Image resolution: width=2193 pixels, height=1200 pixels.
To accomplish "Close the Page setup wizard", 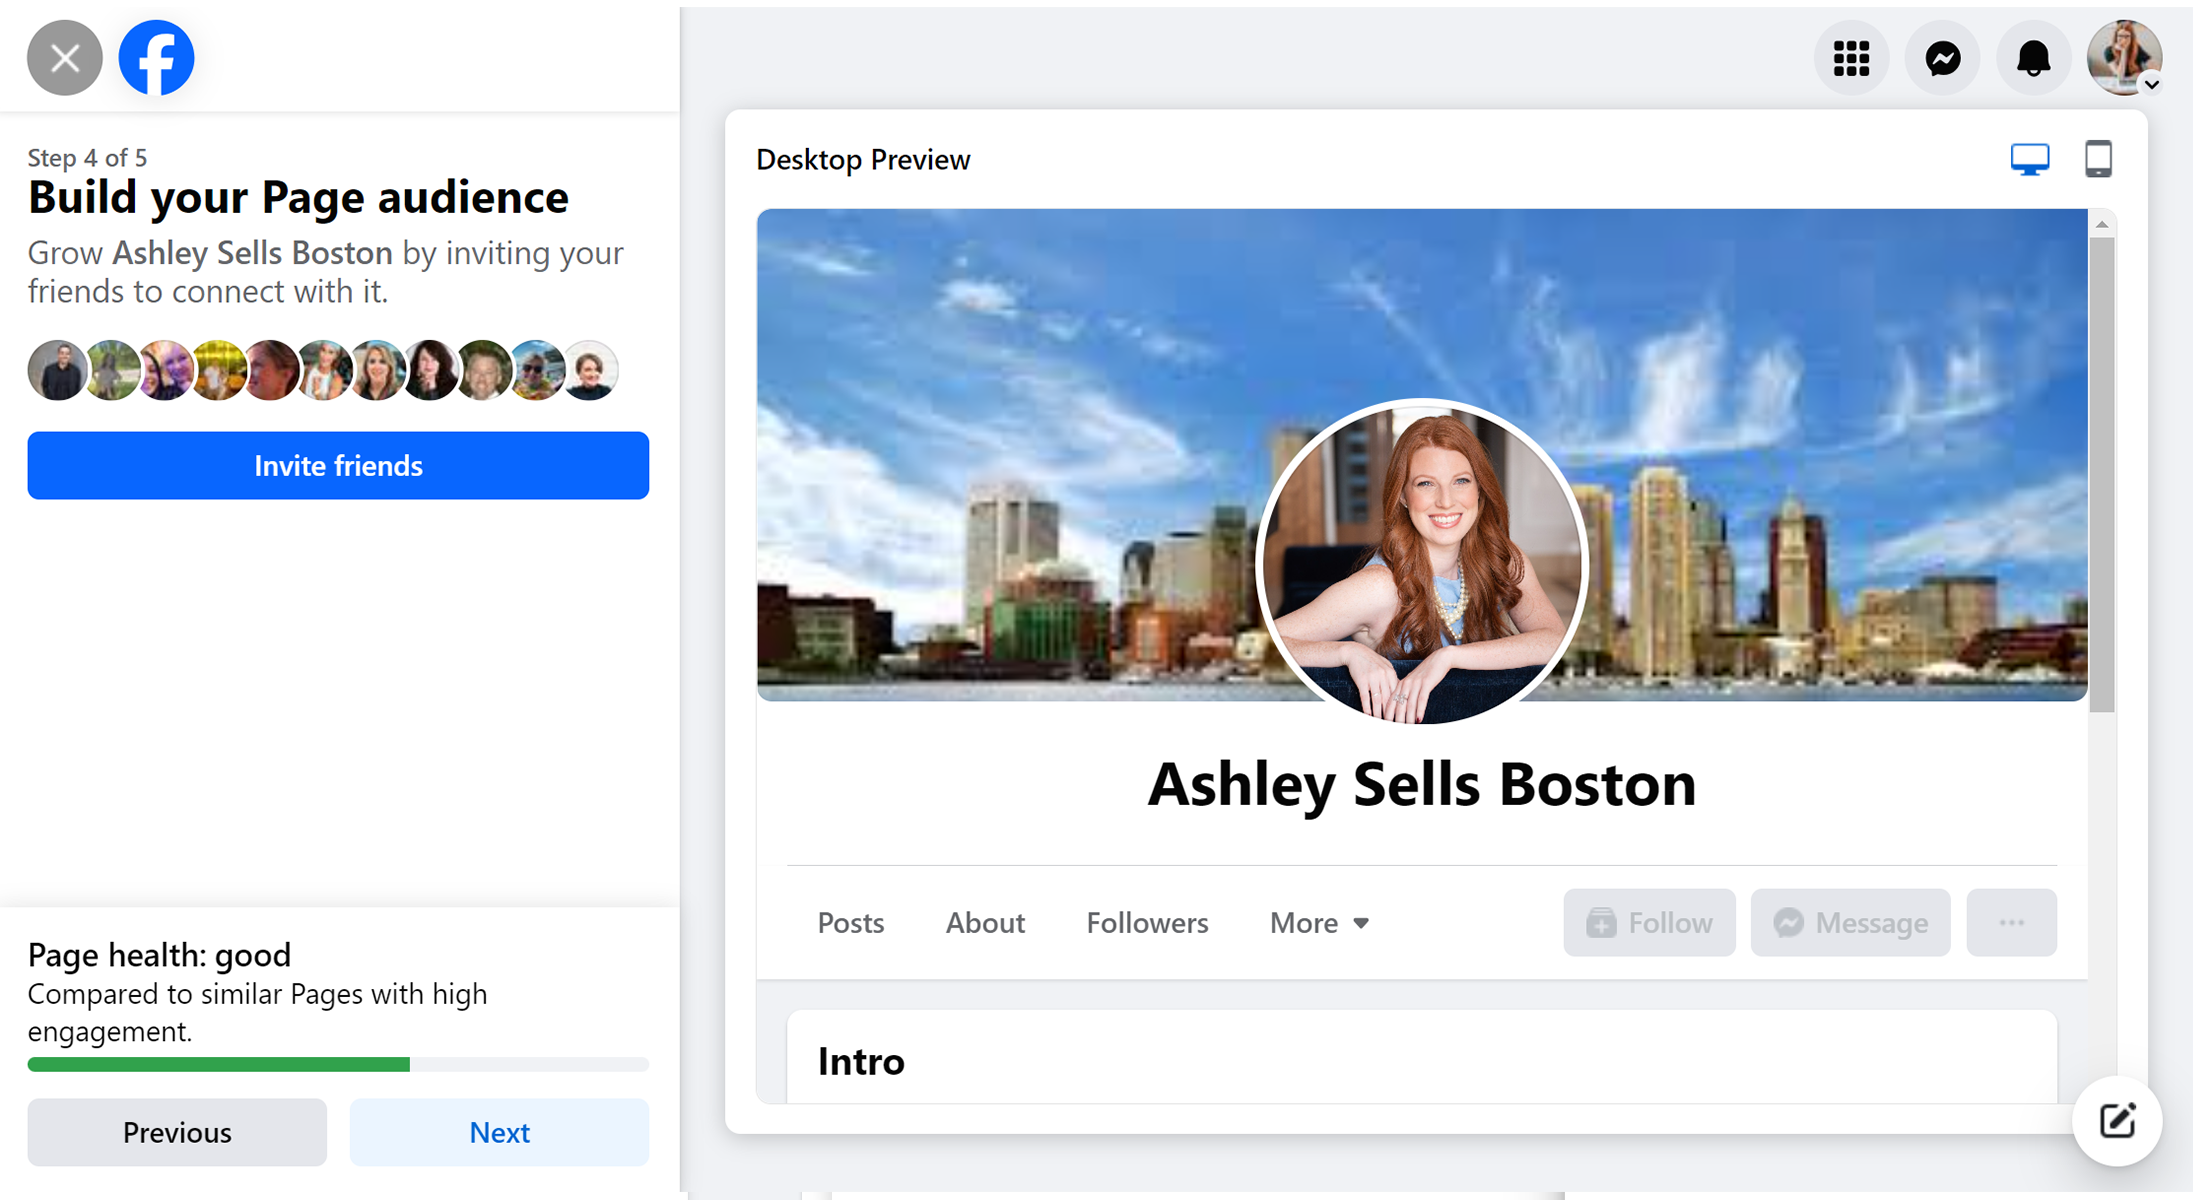I will 64,58.
